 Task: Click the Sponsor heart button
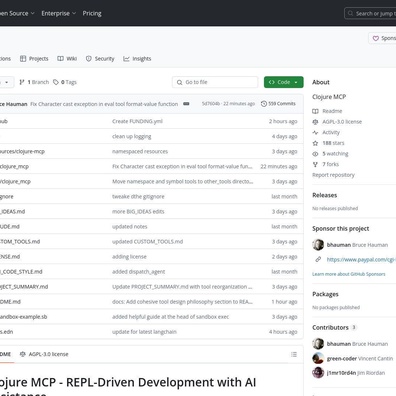click(382, 38)
